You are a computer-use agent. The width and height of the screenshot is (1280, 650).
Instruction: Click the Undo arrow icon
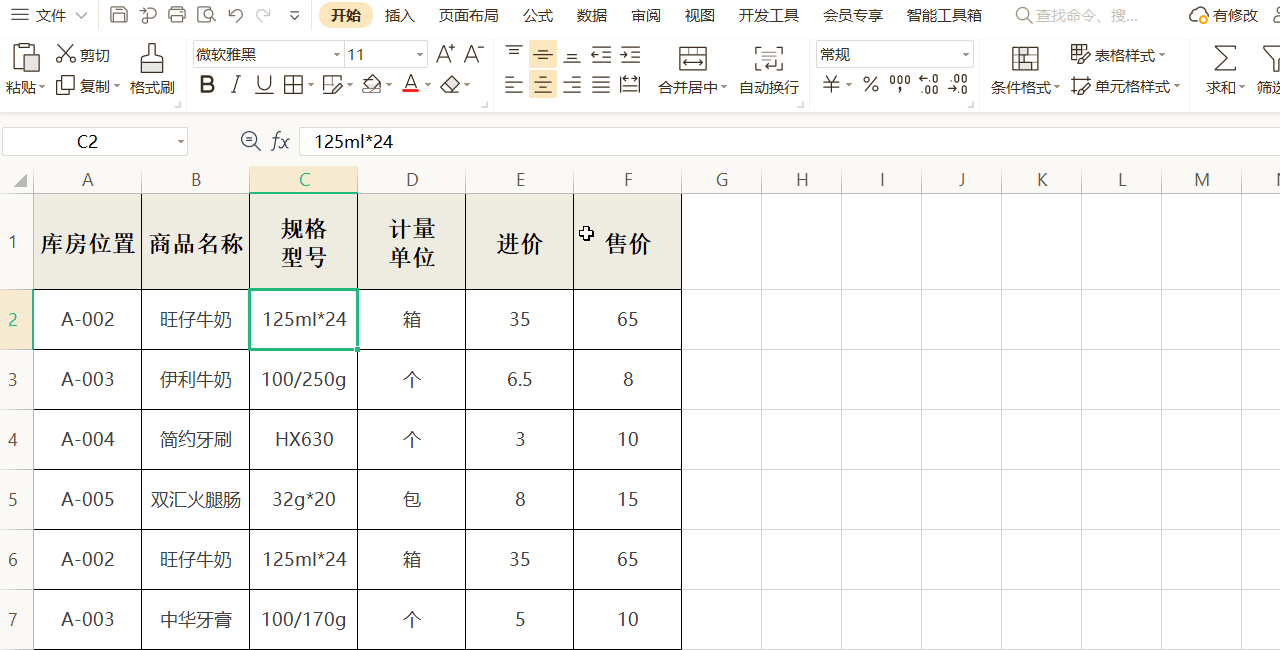click(x=235, y=15)
